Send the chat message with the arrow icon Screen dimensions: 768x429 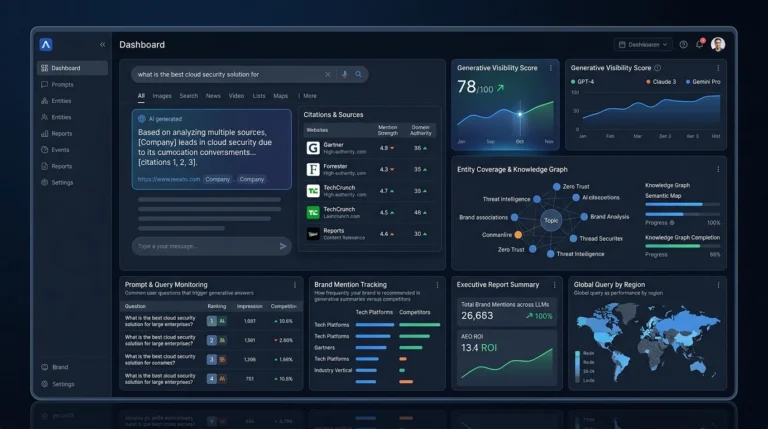coord(283,246)
